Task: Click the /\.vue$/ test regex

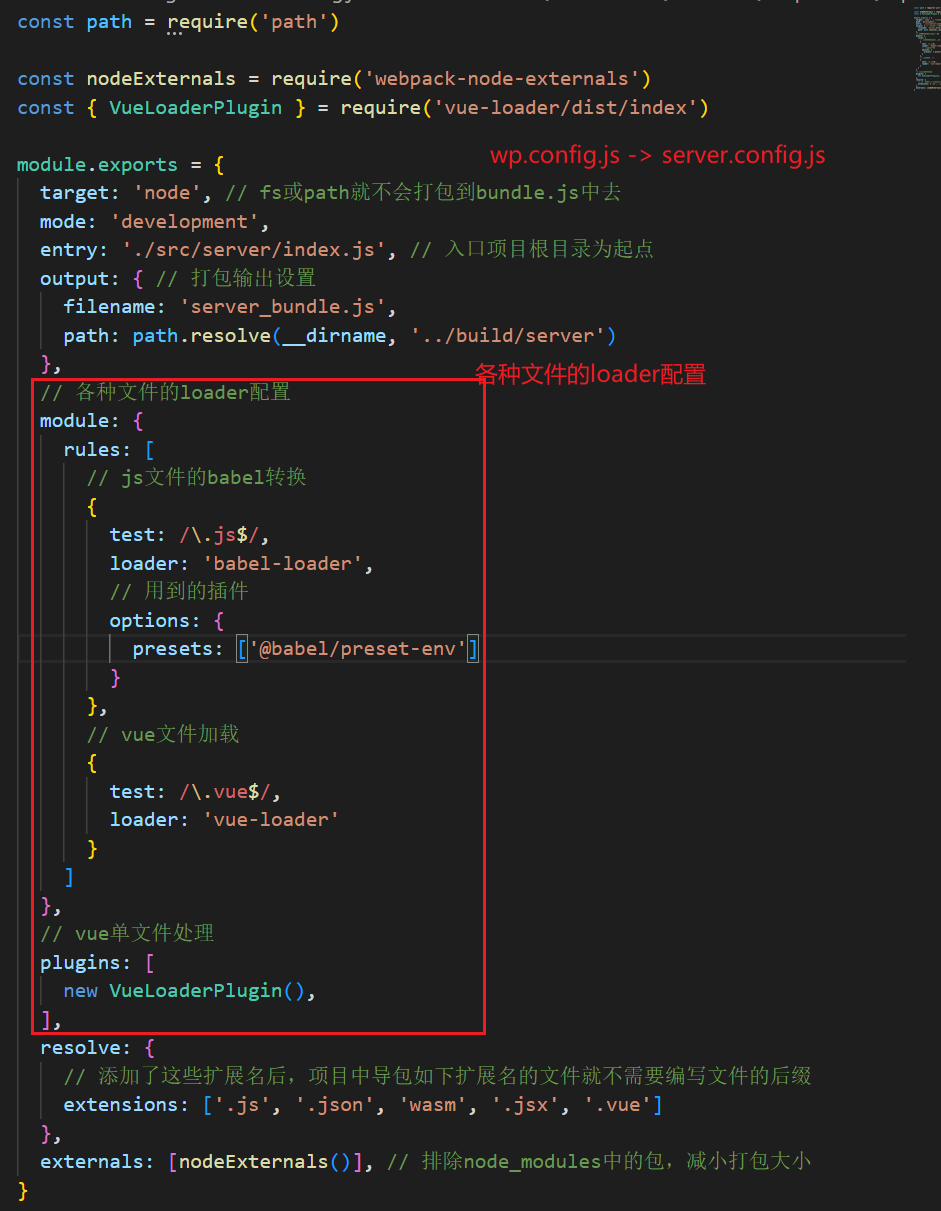Action: pyautogui.click(x=225, y=792)
